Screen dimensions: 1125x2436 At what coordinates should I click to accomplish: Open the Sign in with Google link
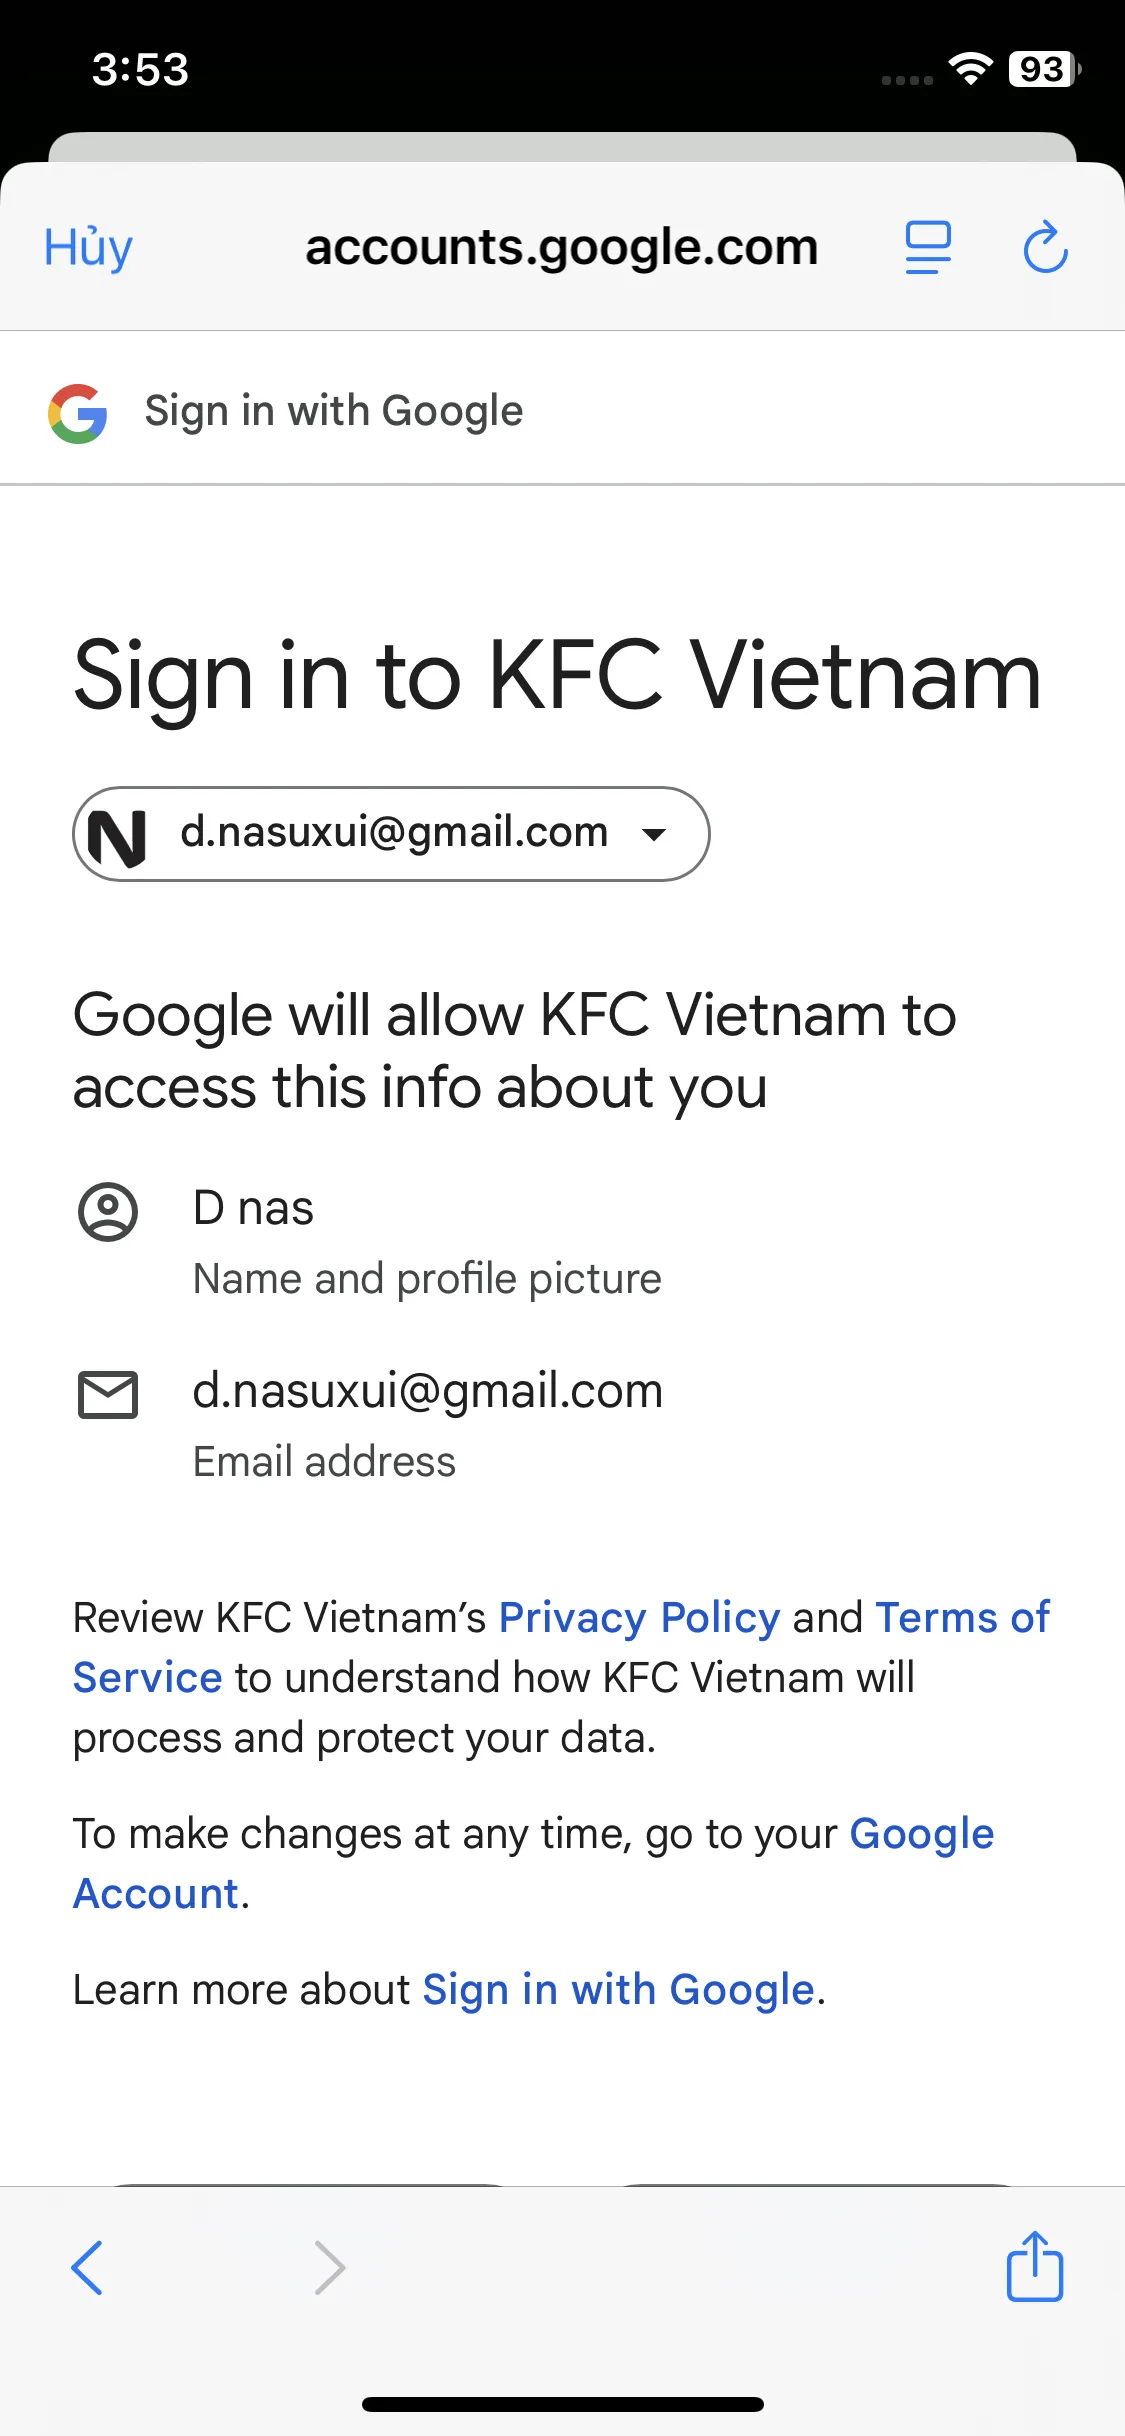[618, 1990]
